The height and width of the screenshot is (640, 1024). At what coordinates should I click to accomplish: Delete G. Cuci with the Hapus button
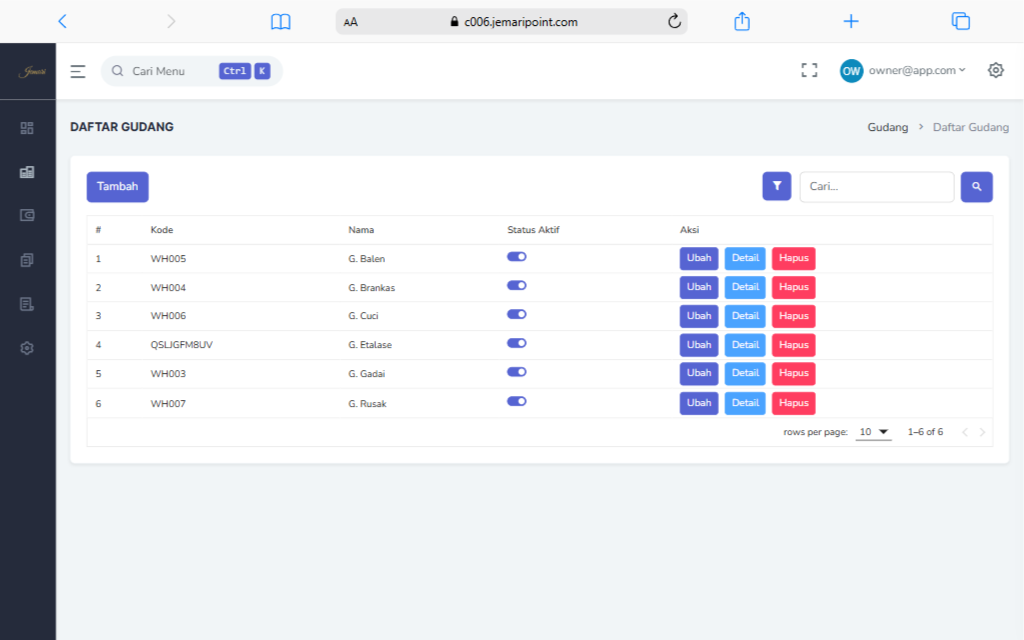click(793, 316)
